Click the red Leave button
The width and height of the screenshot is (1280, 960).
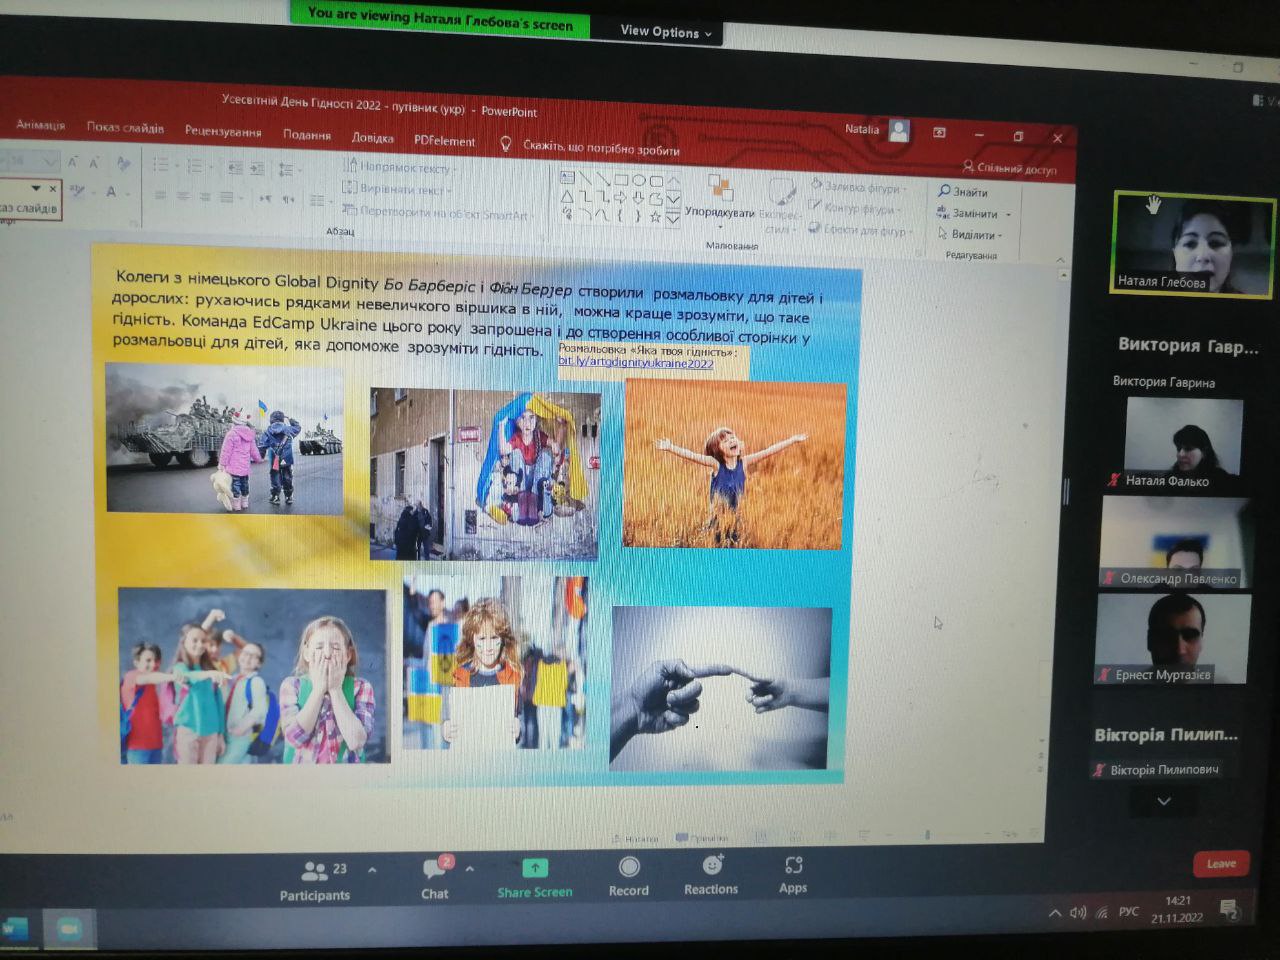(x=1220, y=864)
